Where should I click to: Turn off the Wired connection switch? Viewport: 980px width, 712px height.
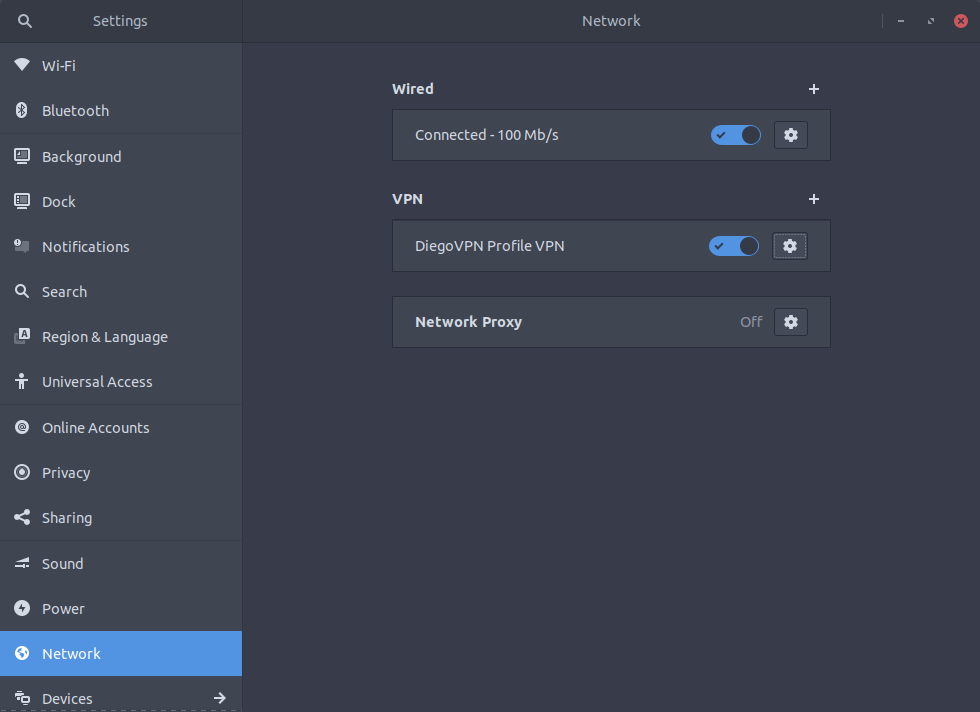(735, 135)
